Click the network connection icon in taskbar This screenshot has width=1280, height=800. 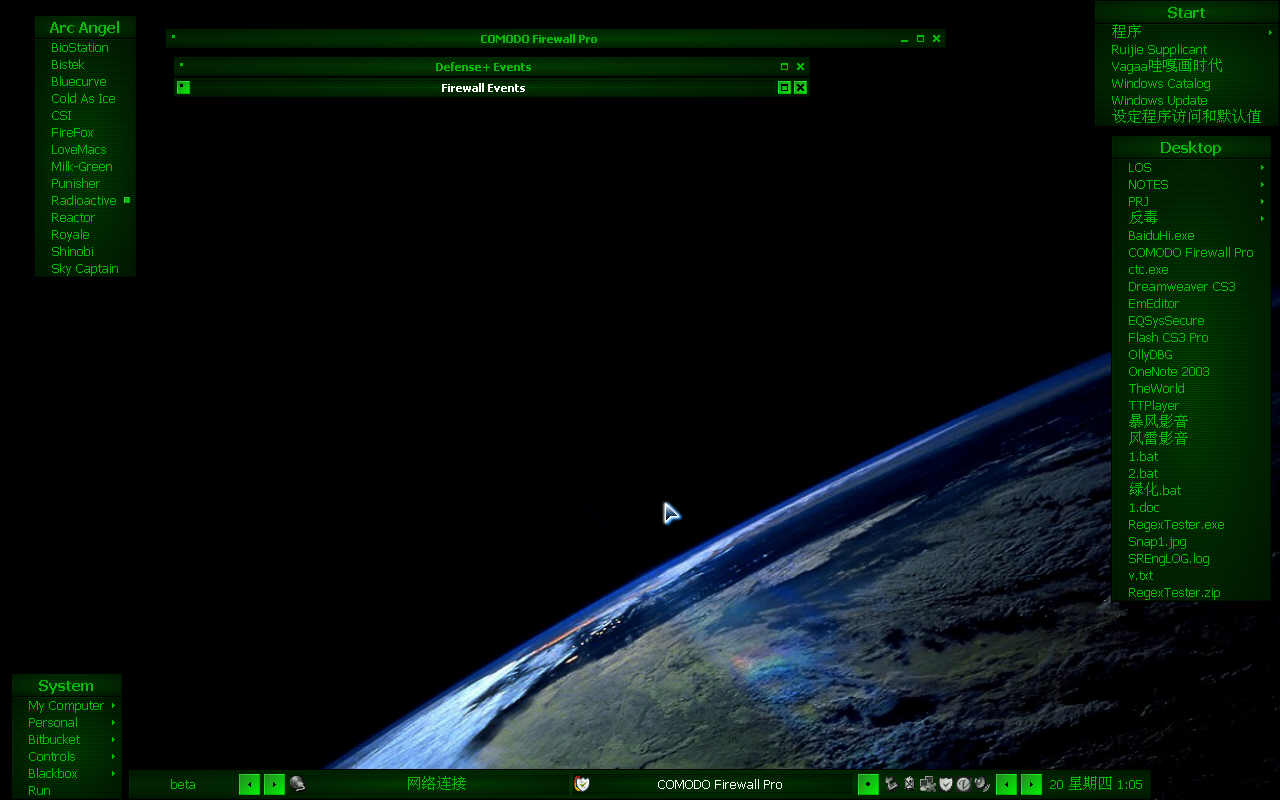(297, 784)
